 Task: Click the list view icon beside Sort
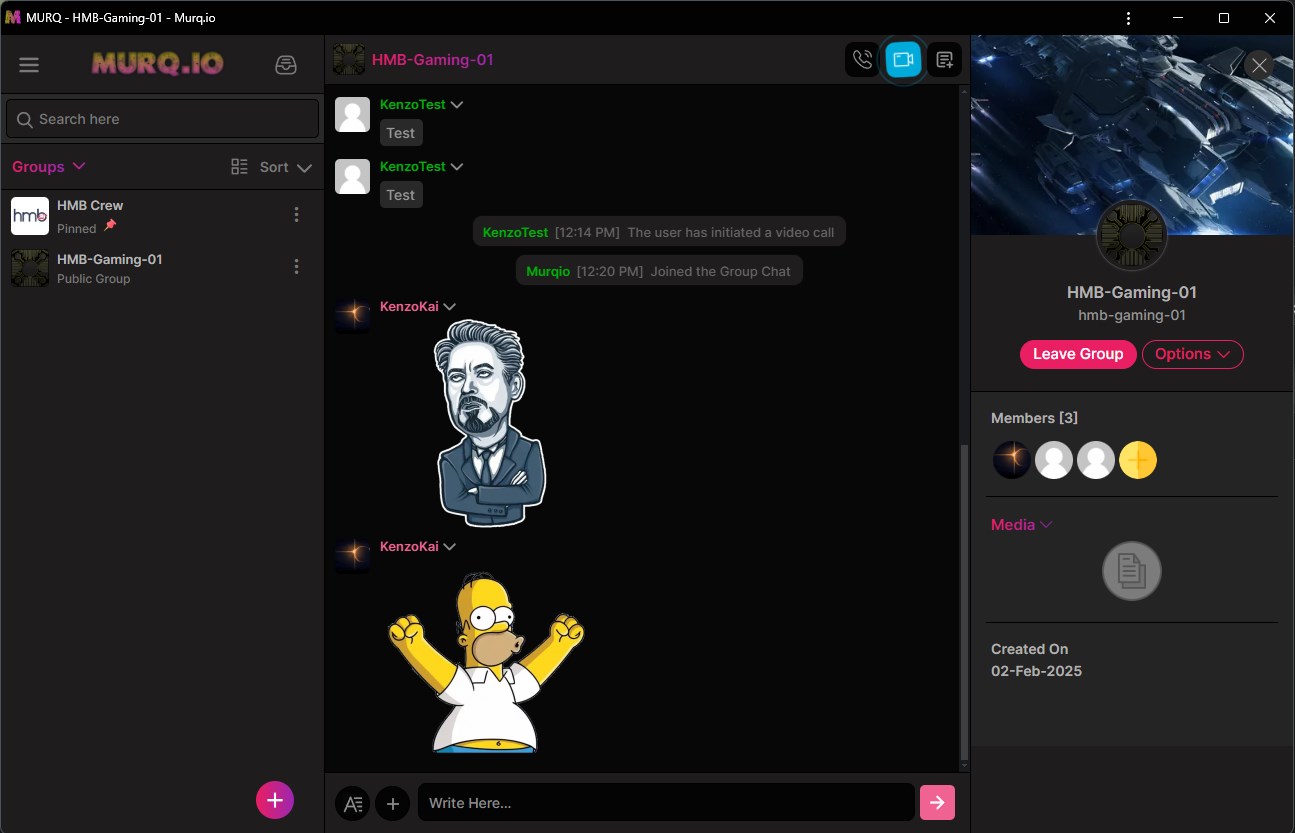(239, 167)
